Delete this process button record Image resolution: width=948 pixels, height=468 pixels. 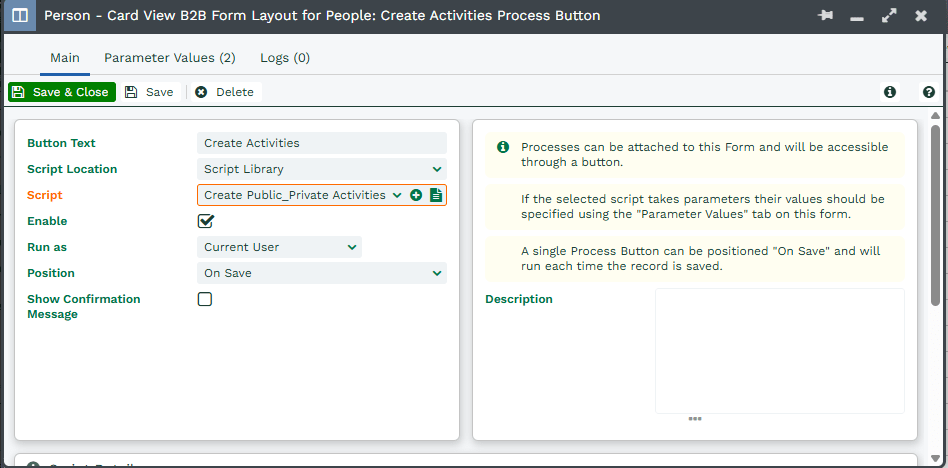(226, 92)
